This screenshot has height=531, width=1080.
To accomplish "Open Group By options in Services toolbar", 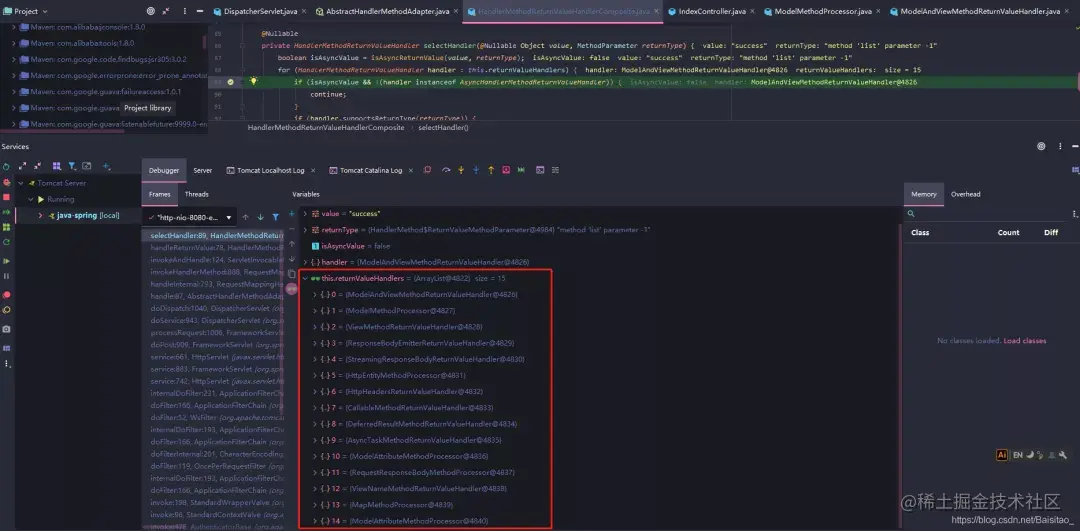I will point(56,167).
